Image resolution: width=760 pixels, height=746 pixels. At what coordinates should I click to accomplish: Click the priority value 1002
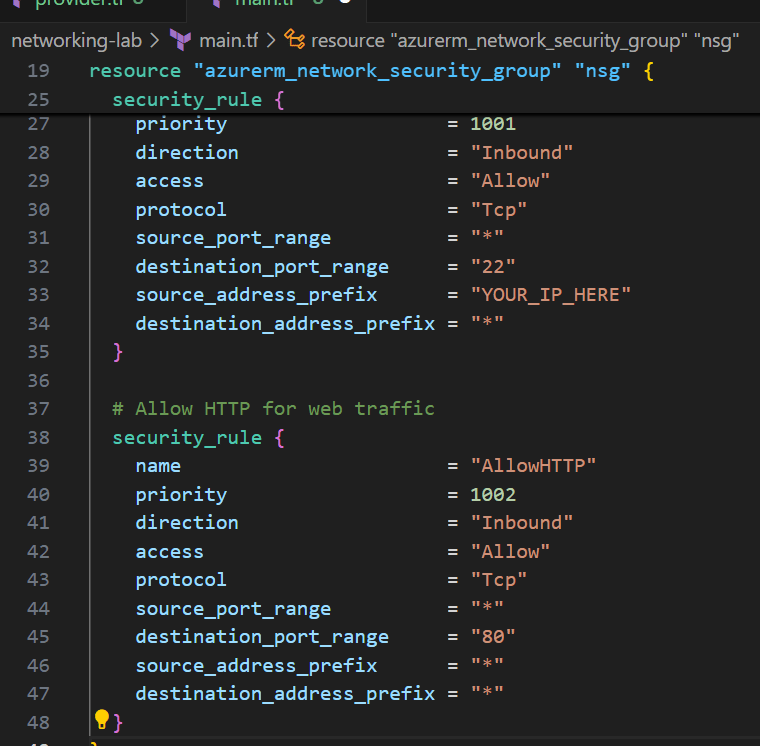click(493, 495)
